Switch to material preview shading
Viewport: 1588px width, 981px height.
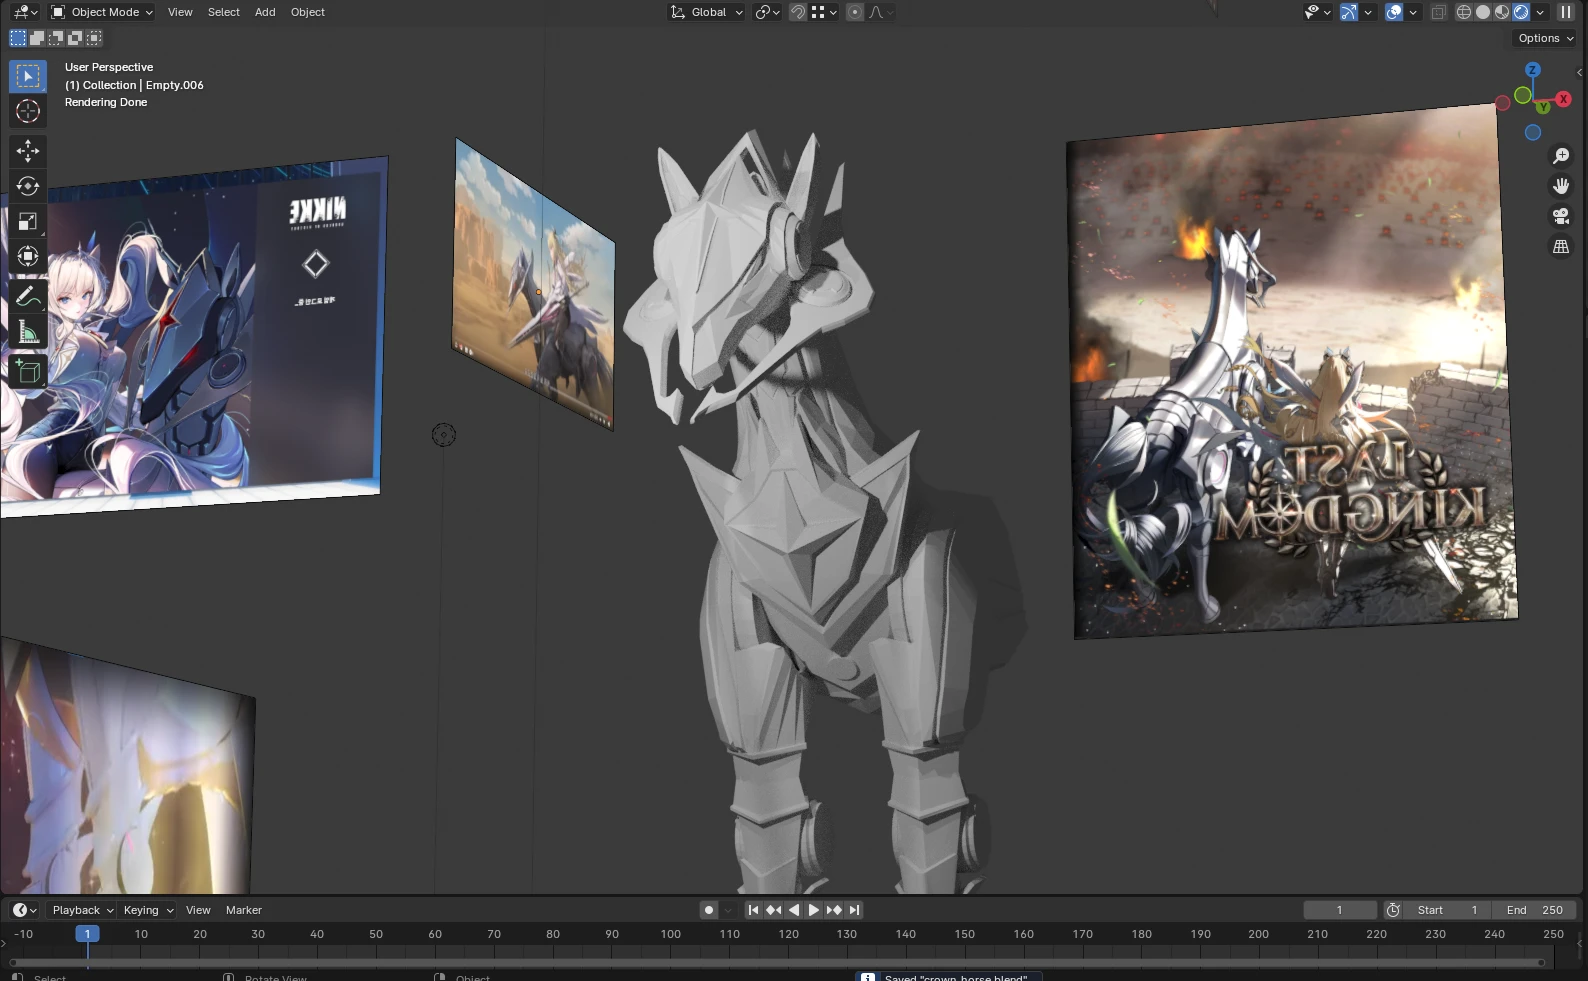1501,12
